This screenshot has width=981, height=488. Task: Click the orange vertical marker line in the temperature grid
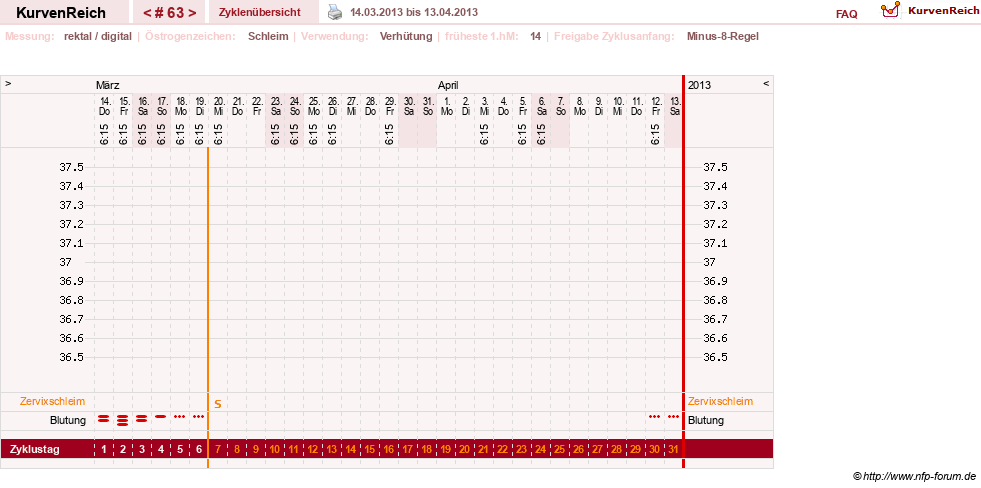(208, 269)
